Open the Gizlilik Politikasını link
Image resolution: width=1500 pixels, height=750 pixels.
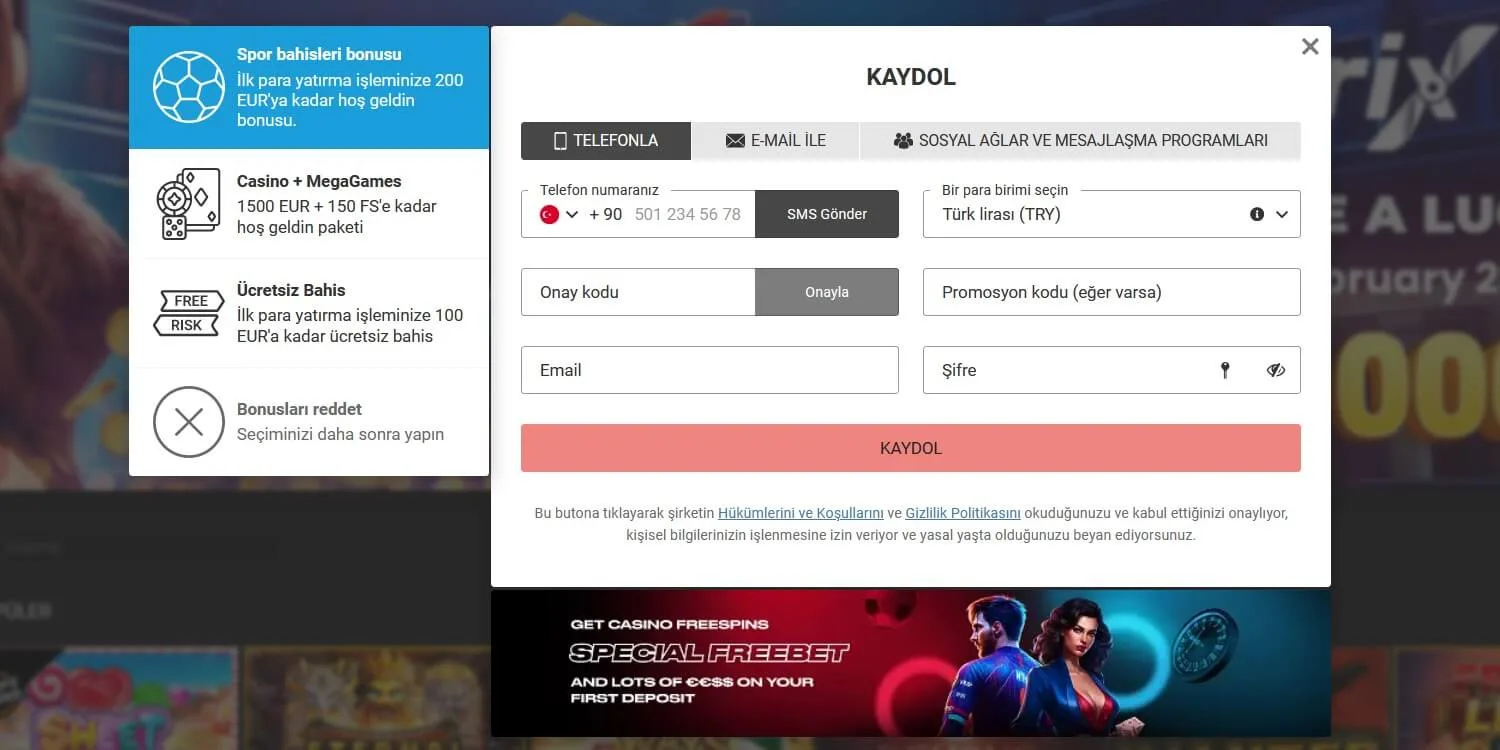963,513
